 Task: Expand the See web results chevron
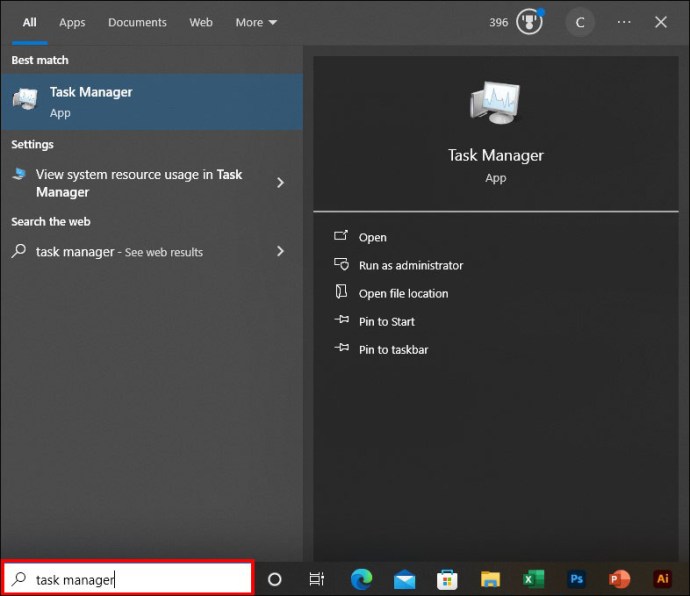coord(280,251)
